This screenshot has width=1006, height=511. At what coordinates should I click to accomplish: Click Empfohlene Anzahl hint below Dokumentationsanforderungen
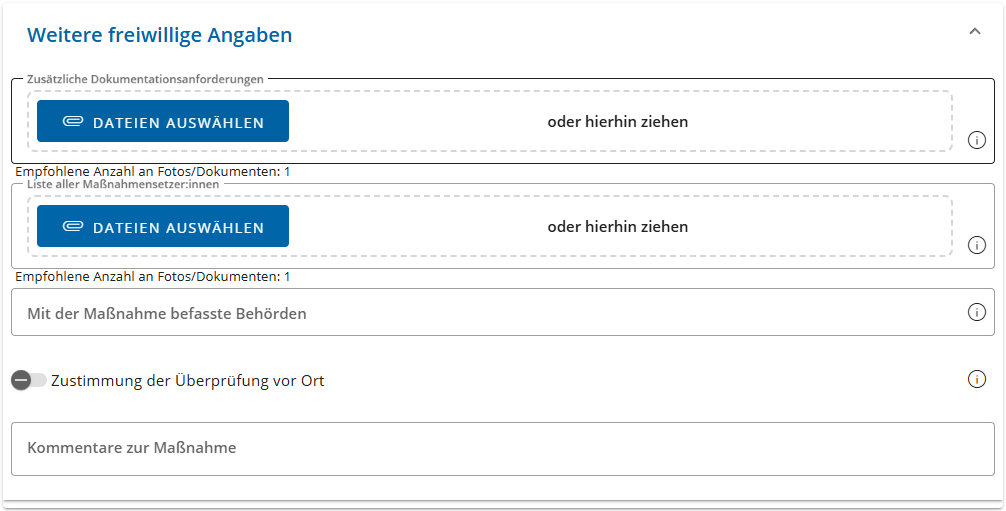[153, 171]
